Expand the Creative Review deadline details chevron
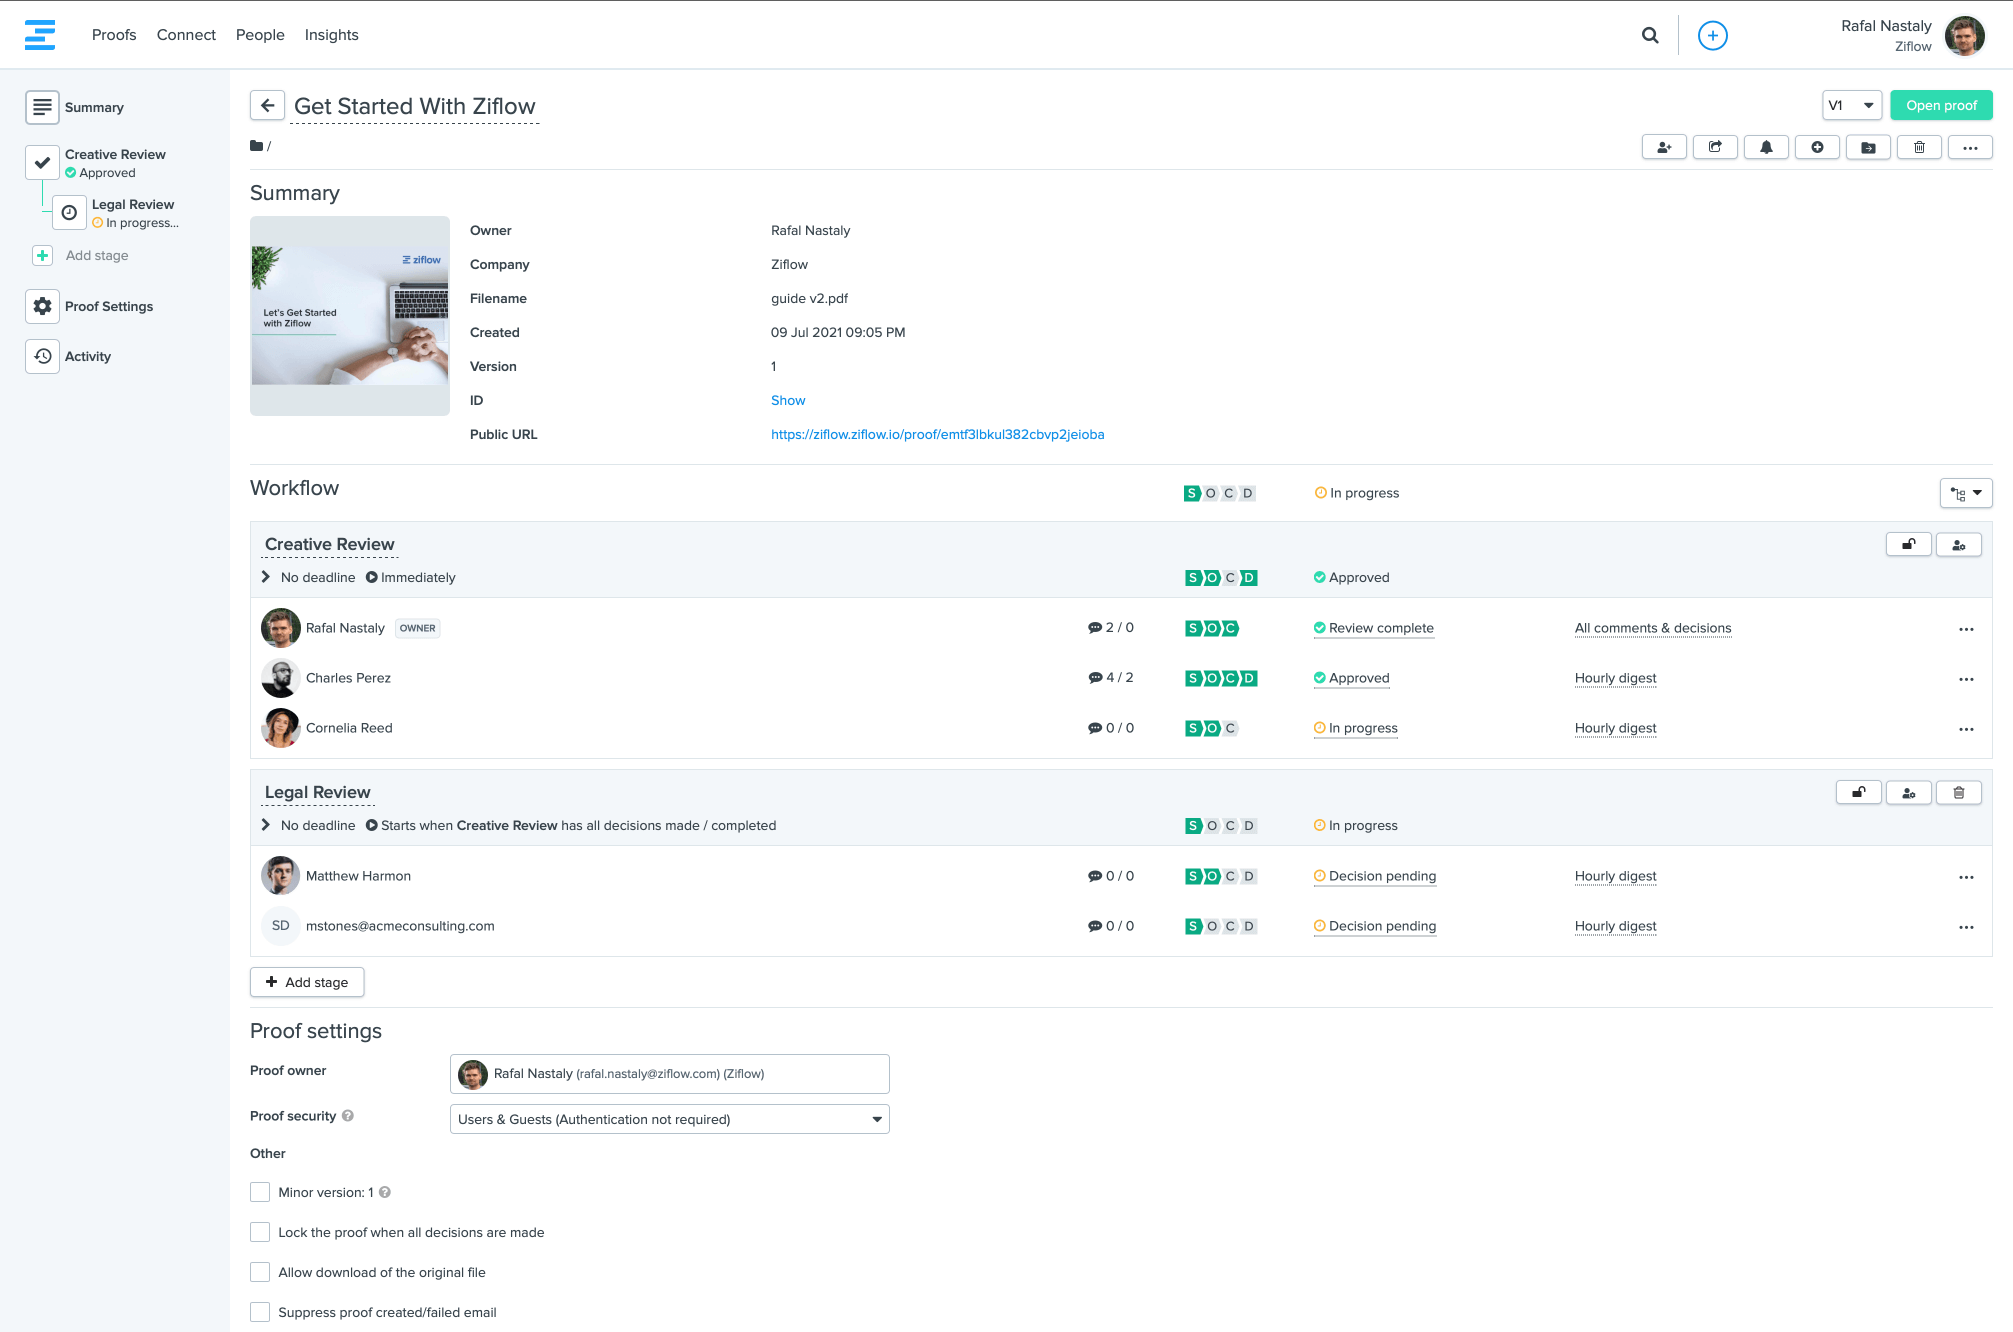The image size is (2013, 1332). 265,577
